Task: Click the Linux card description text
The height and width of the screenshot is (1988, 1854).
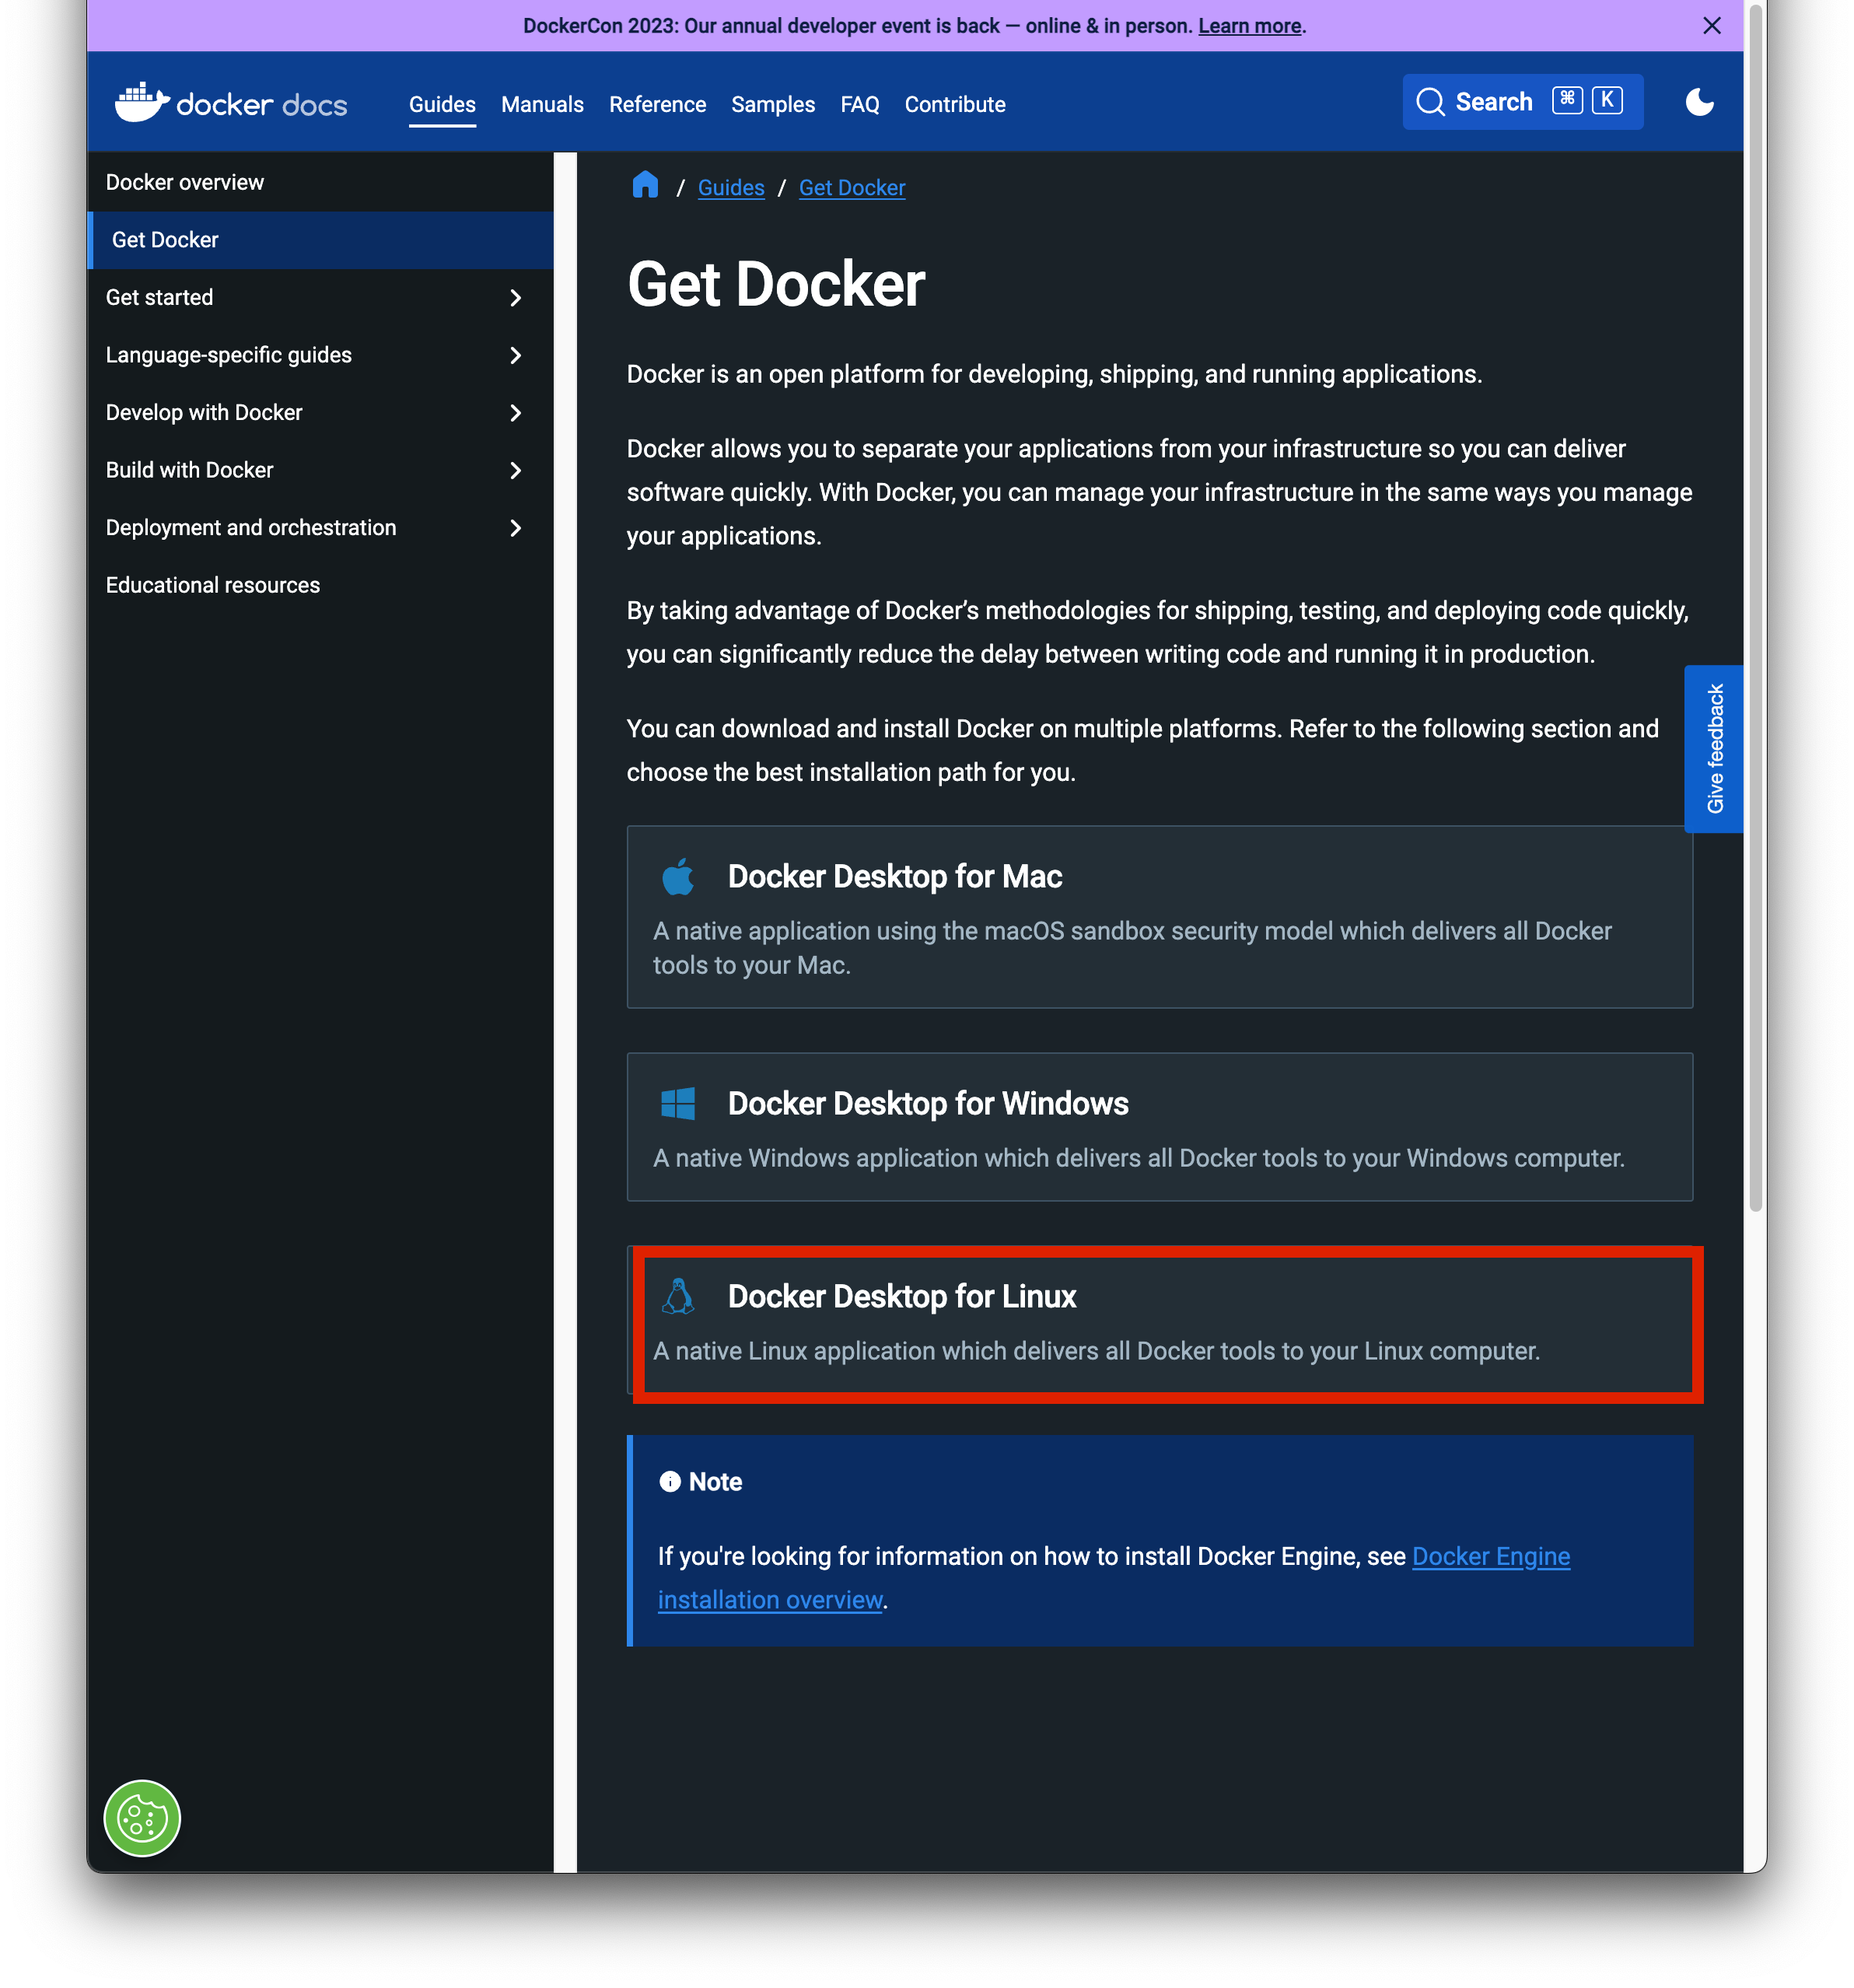Action: click(x=1096, y=1351)
